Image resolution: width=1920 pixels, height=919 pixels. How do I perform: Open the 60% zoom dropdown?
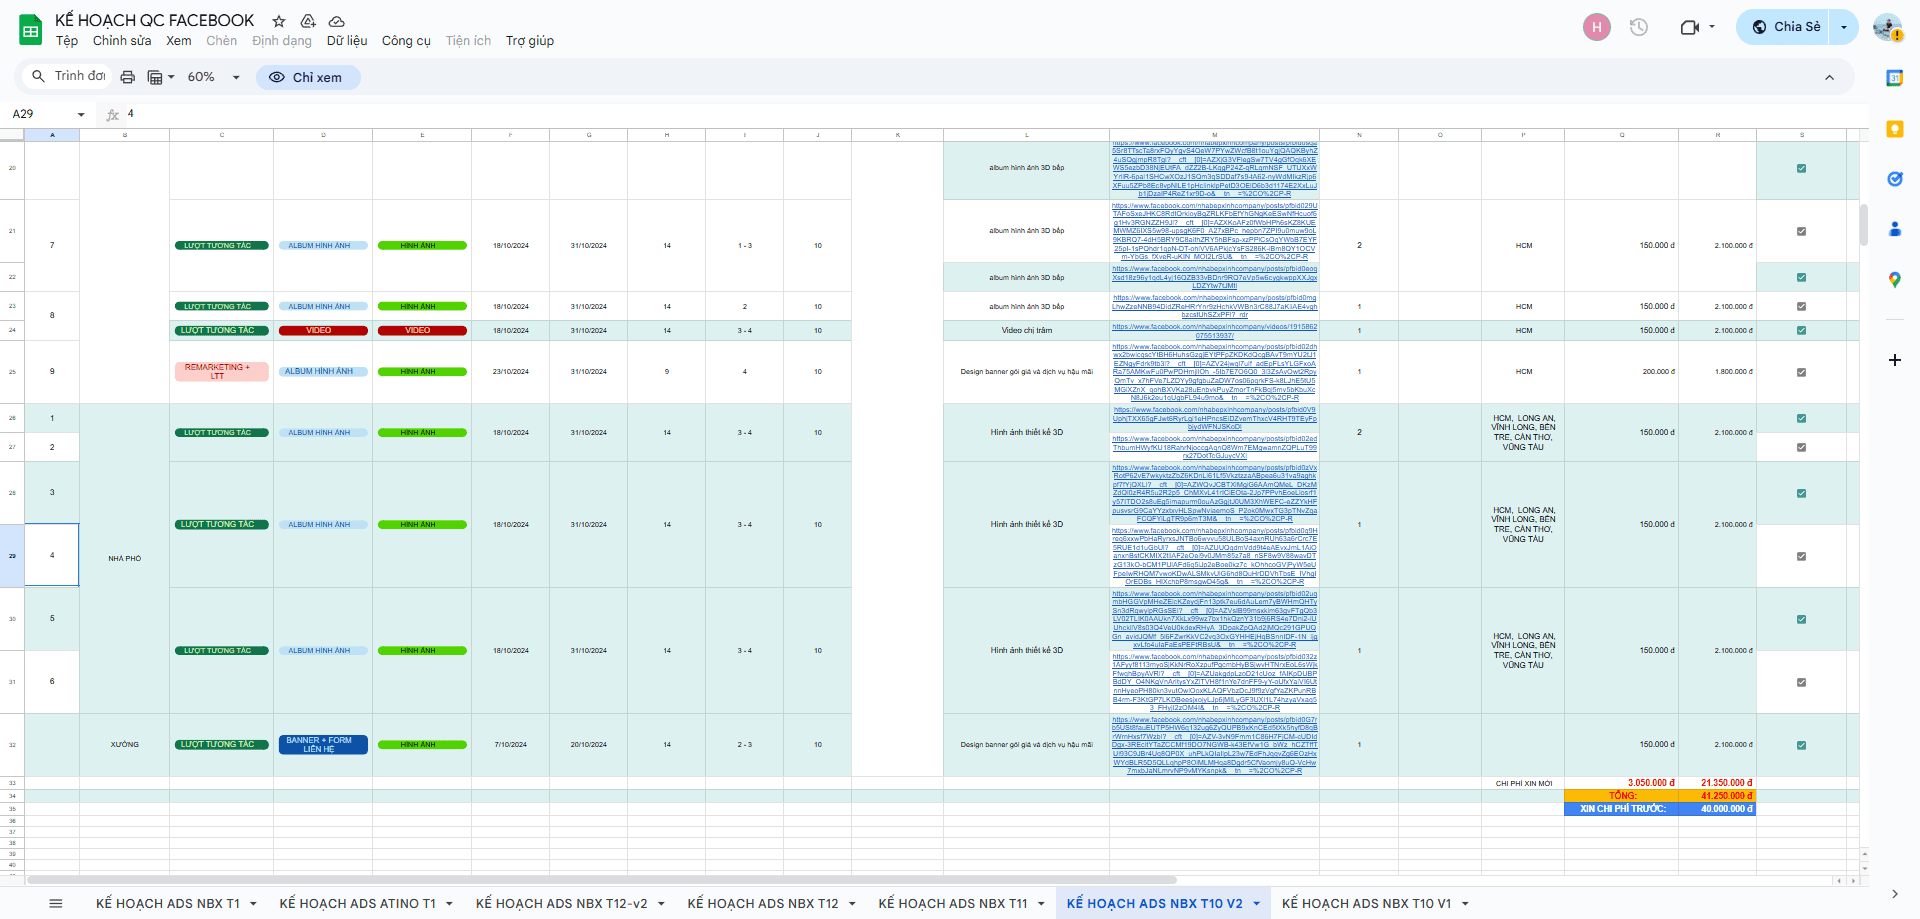click(214, 77)
